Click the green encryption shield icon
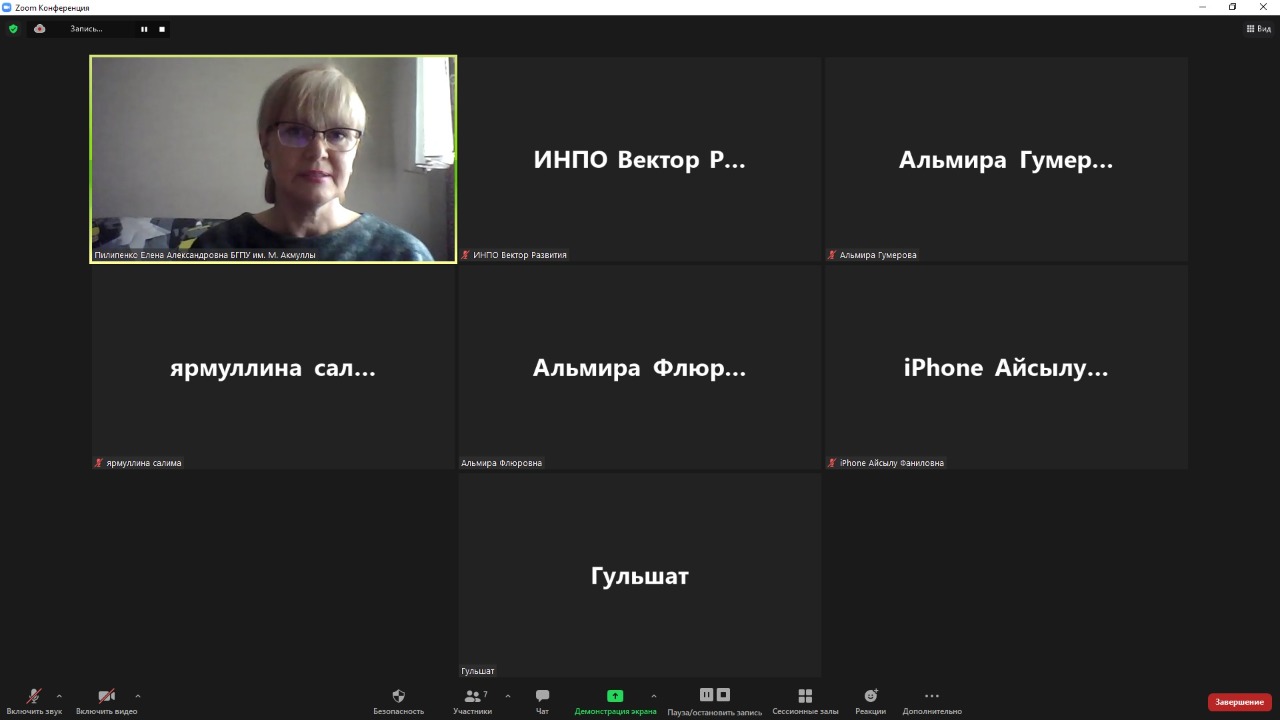The height and width of the screenshot is (720, 1280). pos(13,29)
